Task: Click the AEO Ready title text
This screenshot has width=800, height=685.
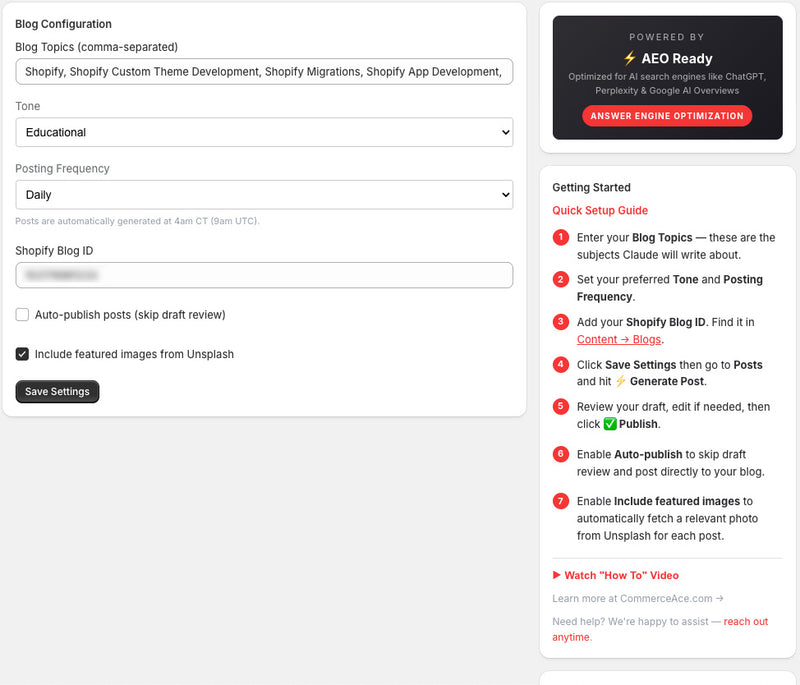Action: pyautogui.click(x=677, y=58)
